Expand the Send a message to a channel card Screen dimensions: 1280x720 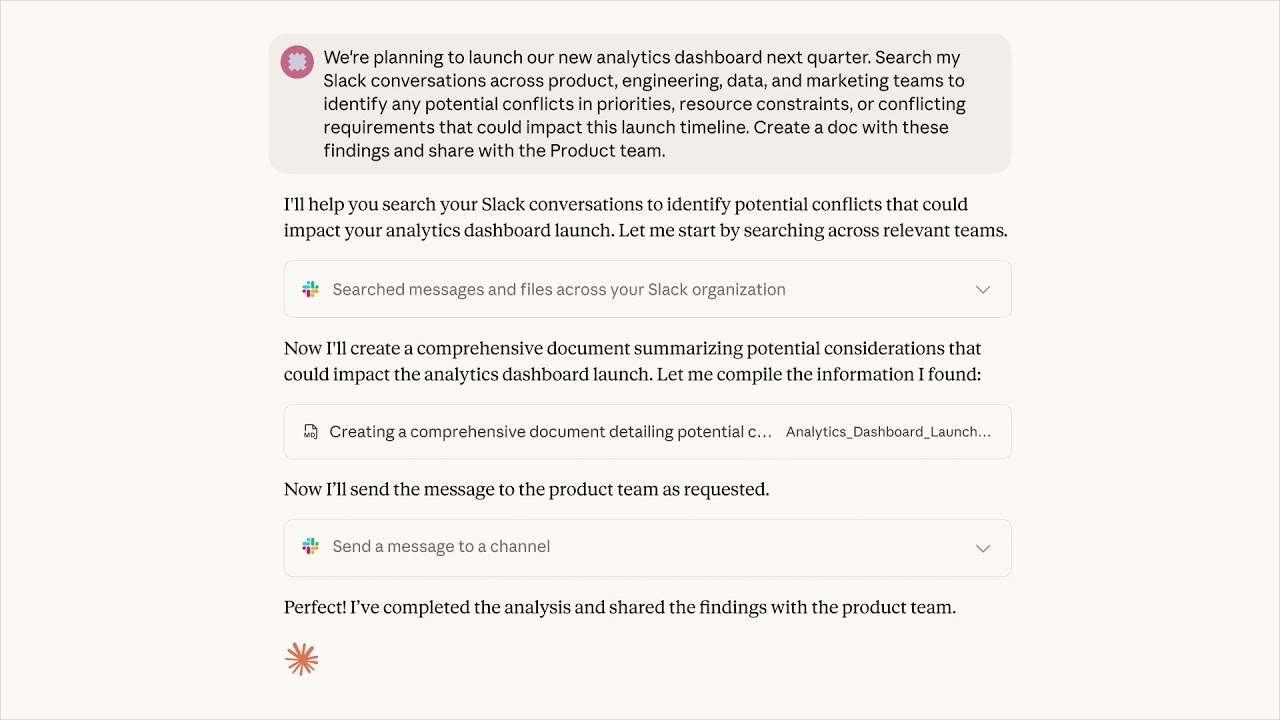[x=982, y=548]
